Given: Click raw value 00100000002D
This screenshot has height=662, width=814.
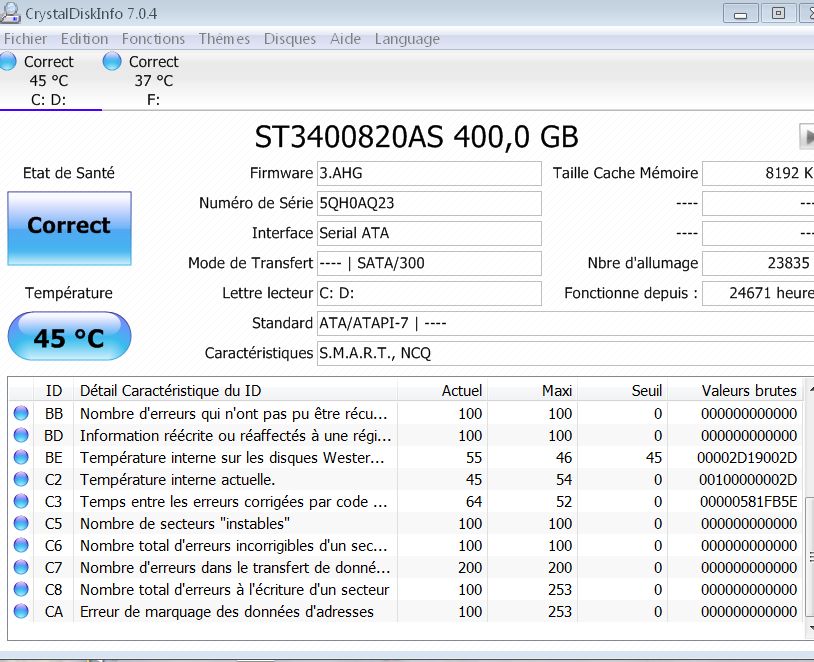Looking at the screenshot, I should click(x=748, y=479).
